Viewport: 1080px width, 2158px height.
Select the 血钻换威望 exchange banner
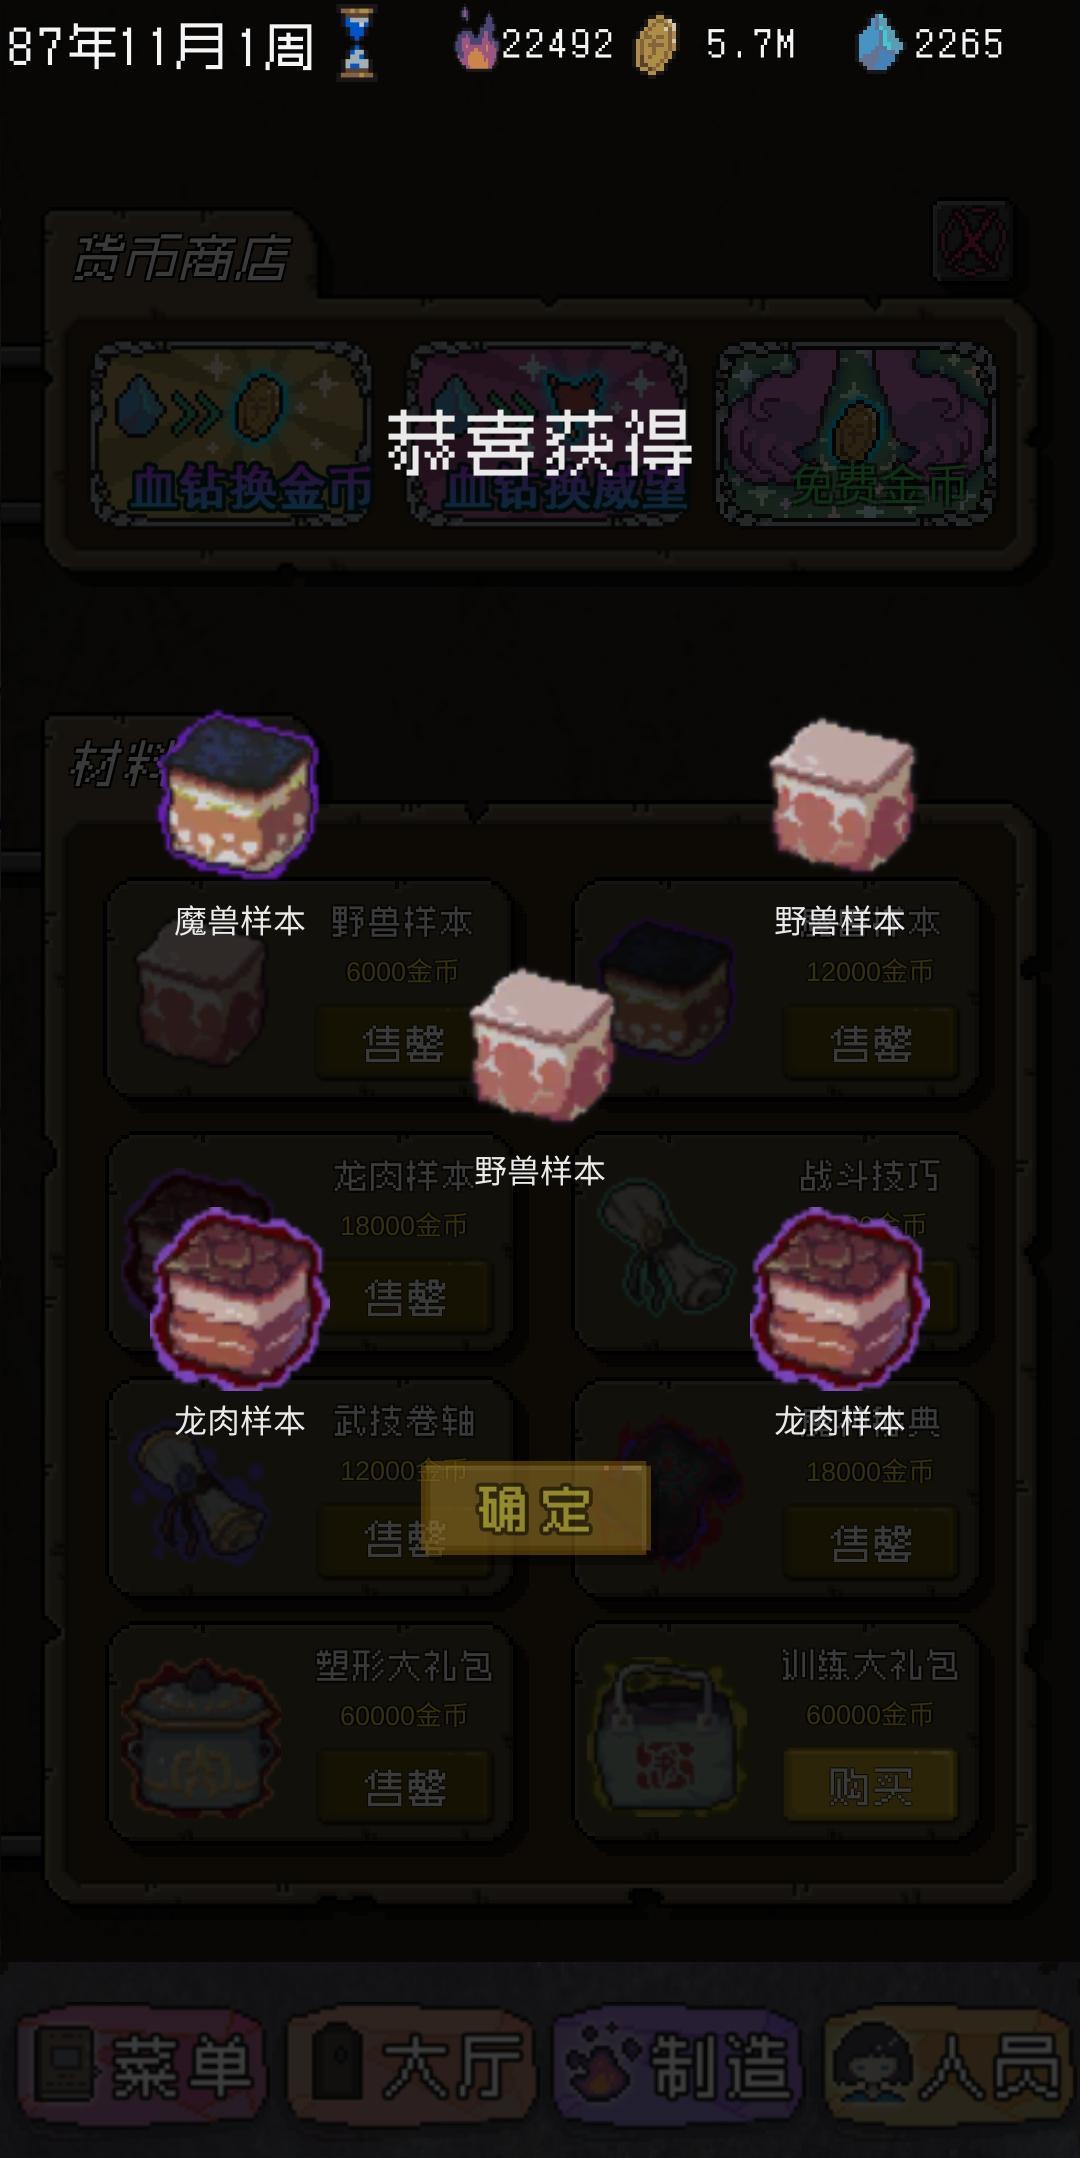click(548, 432)
